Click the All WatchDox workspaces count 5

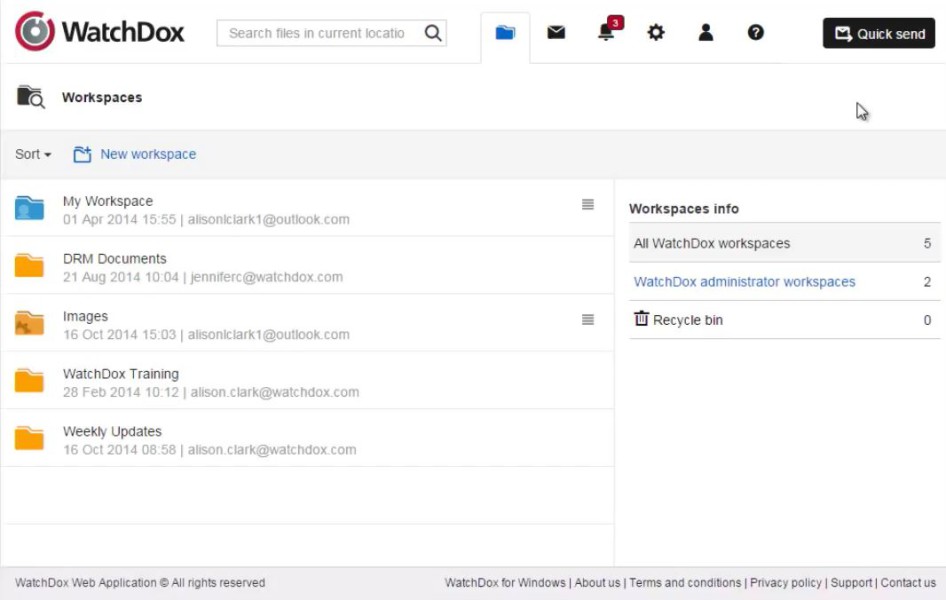[x=927, y=244]
